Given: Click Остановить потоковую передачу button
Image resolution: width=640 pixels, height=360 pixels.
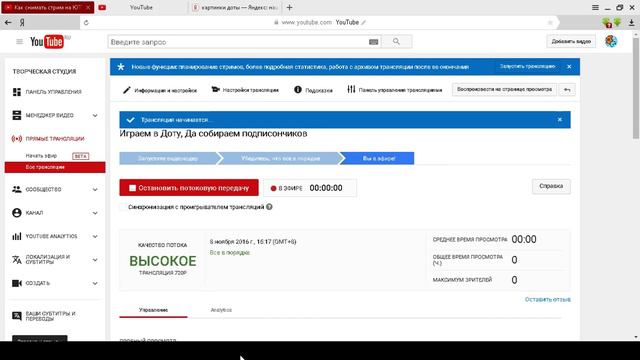Looking at the screenshot, I should tap(189, 188).
